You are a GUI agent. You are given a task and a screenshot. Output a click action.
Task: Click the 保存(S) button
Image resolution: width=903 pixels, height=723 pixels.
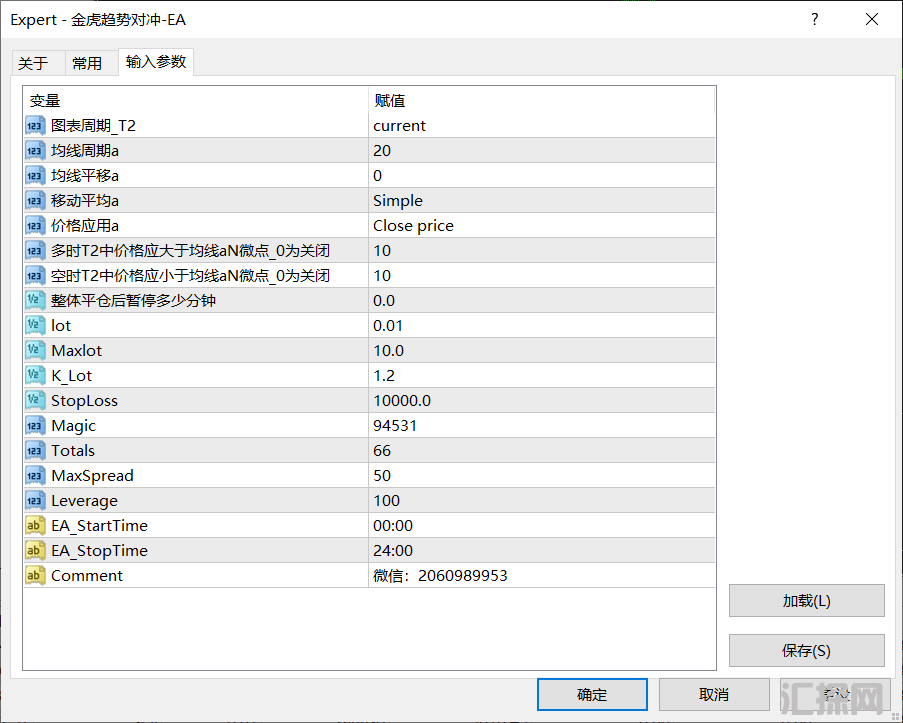tap(806, 651)
